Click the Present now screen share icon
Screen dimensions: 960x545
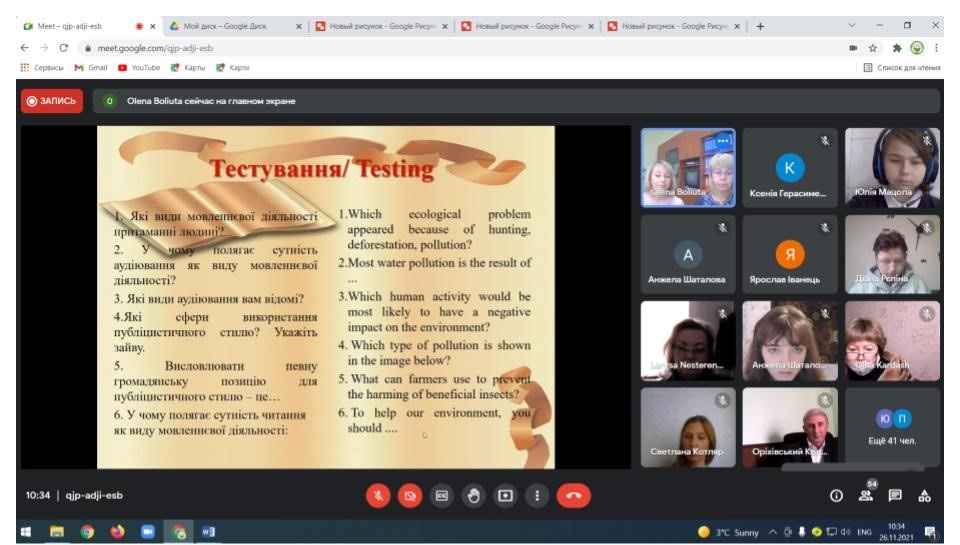[506, 495]
